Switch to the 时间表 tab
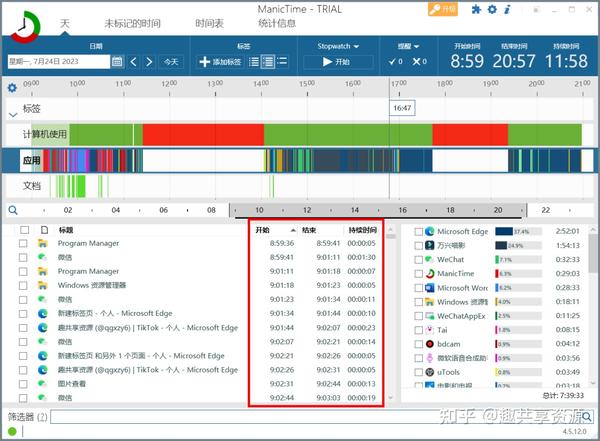Screen dimensions: 600x441 click(x=209, y=22)
